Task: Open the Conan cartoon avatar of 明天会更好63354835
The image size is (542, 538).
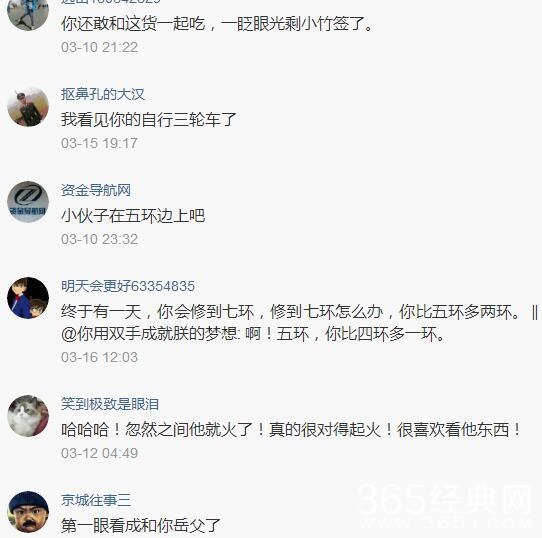Action: [x=28, y=298]
